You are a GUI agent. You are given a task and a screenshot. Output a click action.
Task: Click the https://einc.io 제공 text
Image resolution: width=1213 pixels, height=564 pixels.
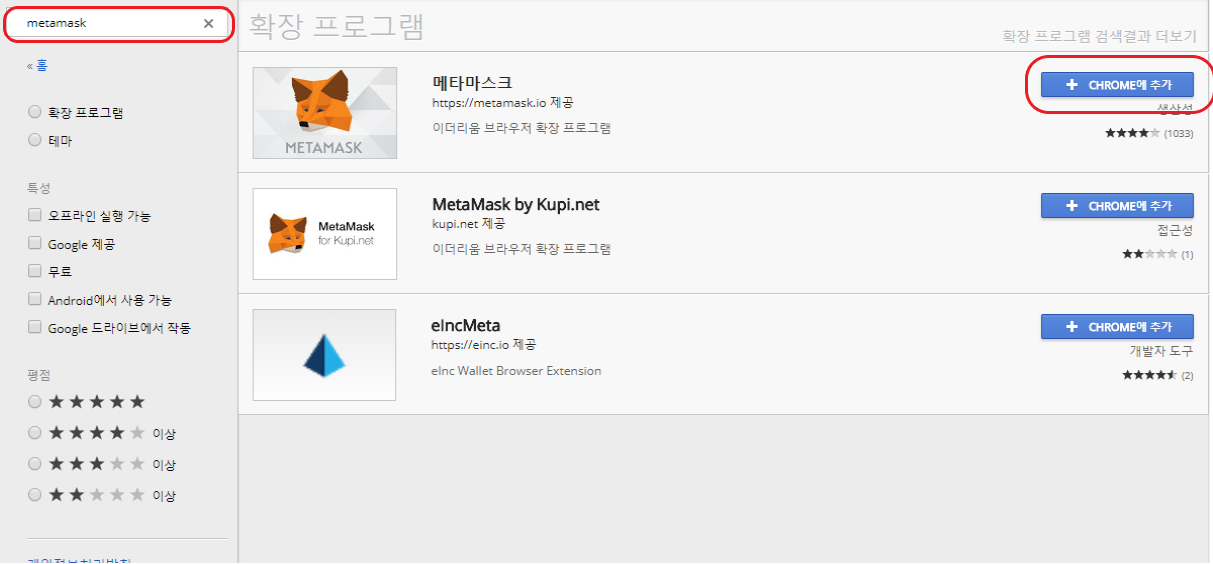click(484, 345)
